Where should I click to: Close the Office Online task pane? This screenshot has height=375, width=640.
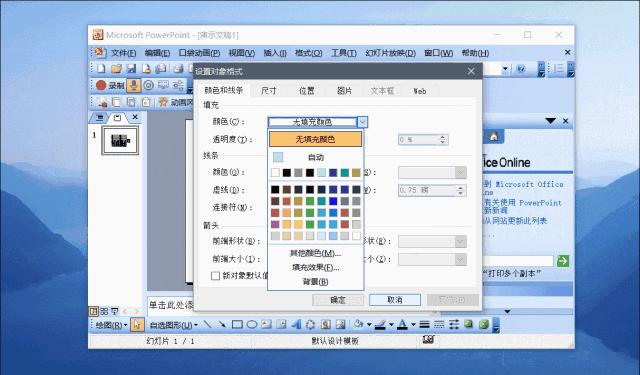point(566,121)
